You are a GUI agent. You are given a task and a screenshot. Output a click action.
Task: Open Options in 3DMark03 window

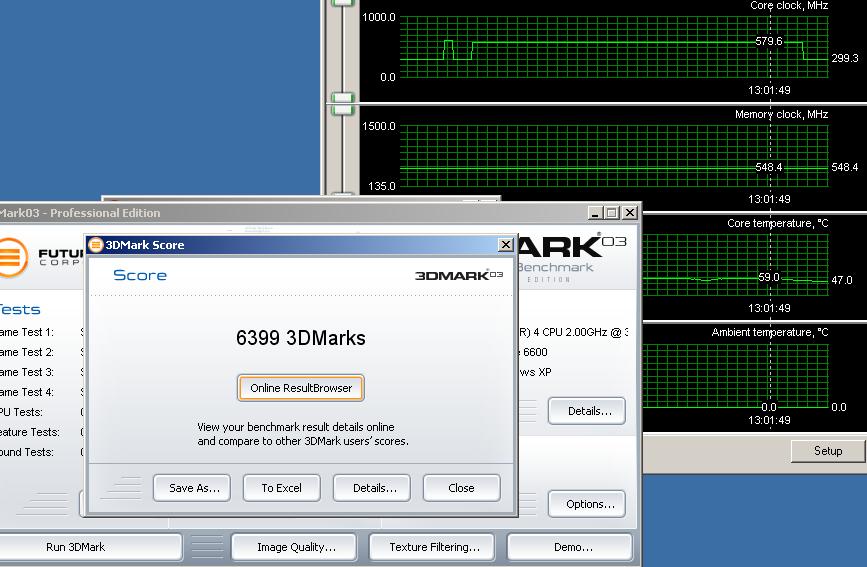coord(587,504)
